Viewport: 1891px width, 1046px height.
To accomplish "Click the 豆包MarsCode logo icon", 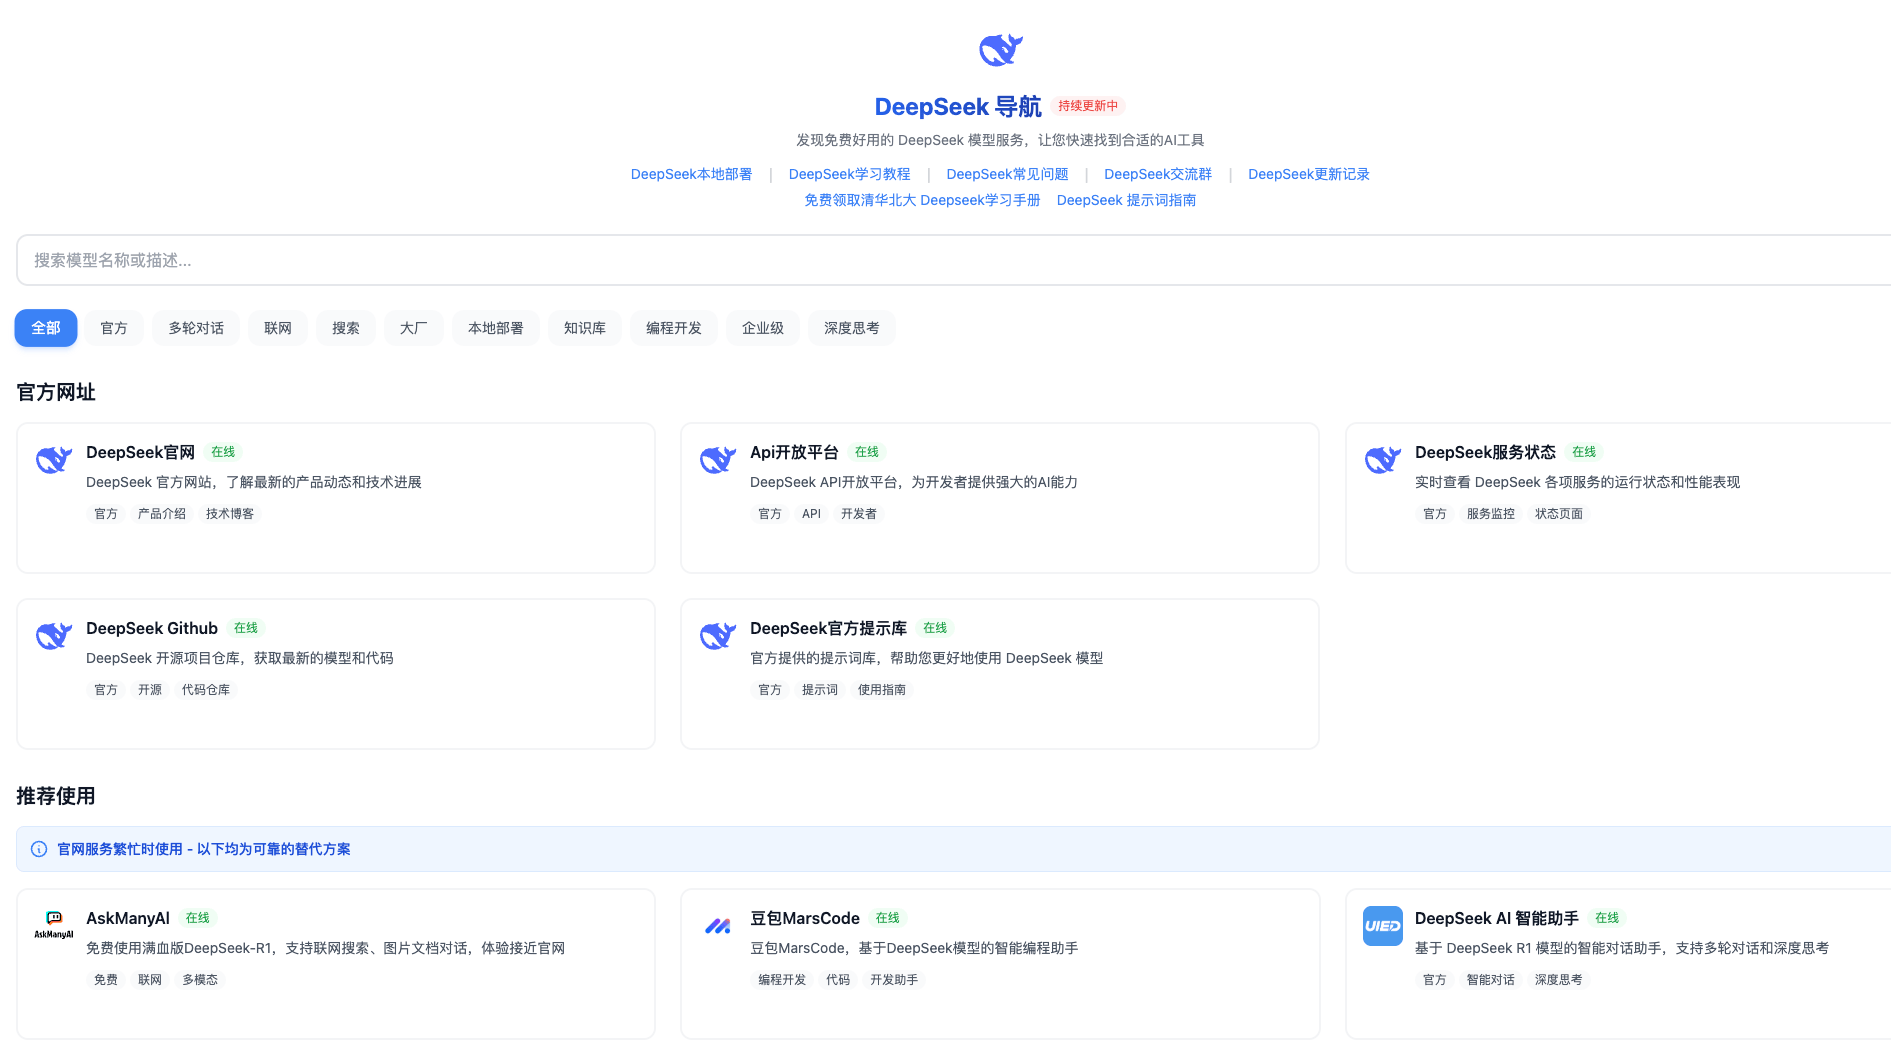I will (718, 925).
